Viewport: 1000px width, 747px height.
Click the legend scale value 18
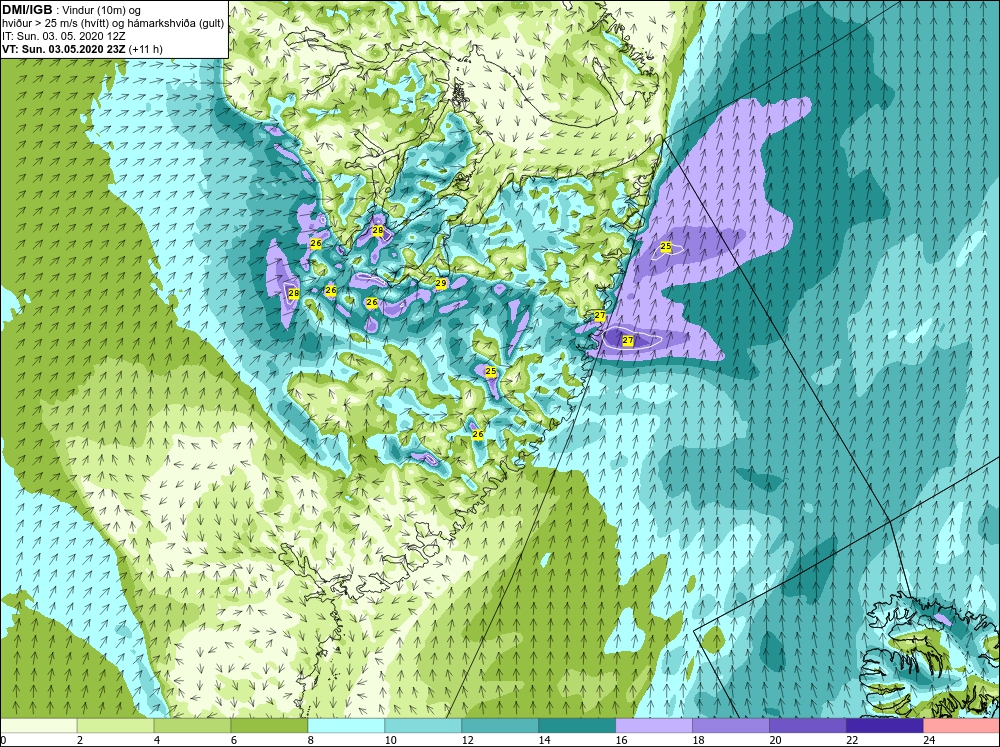[698, 740]
